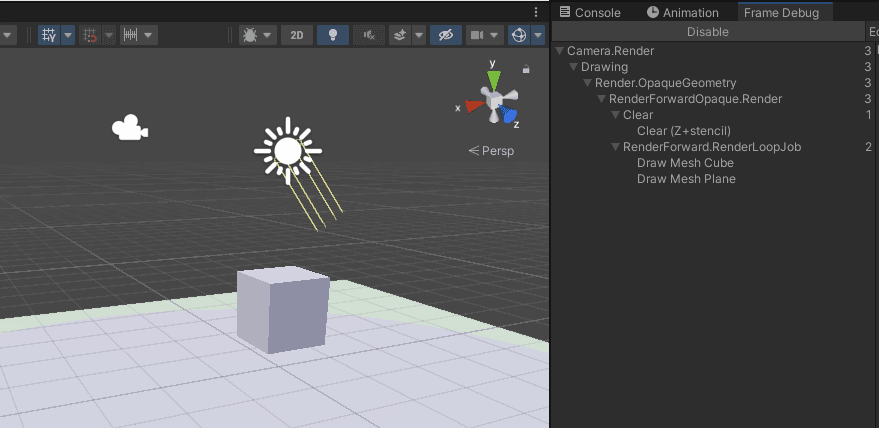Screen dimensions: 879x428
Task: Click the orientation gizmo center cube
Action: tap(494, 100)
